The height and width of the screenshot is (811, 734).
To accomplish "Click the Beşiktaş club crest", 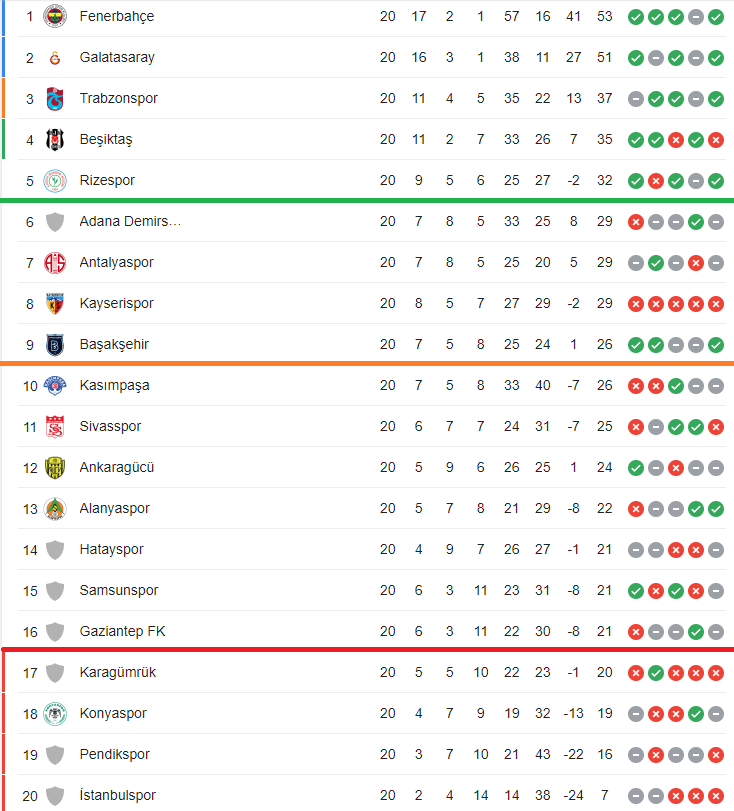I will 55,139.
